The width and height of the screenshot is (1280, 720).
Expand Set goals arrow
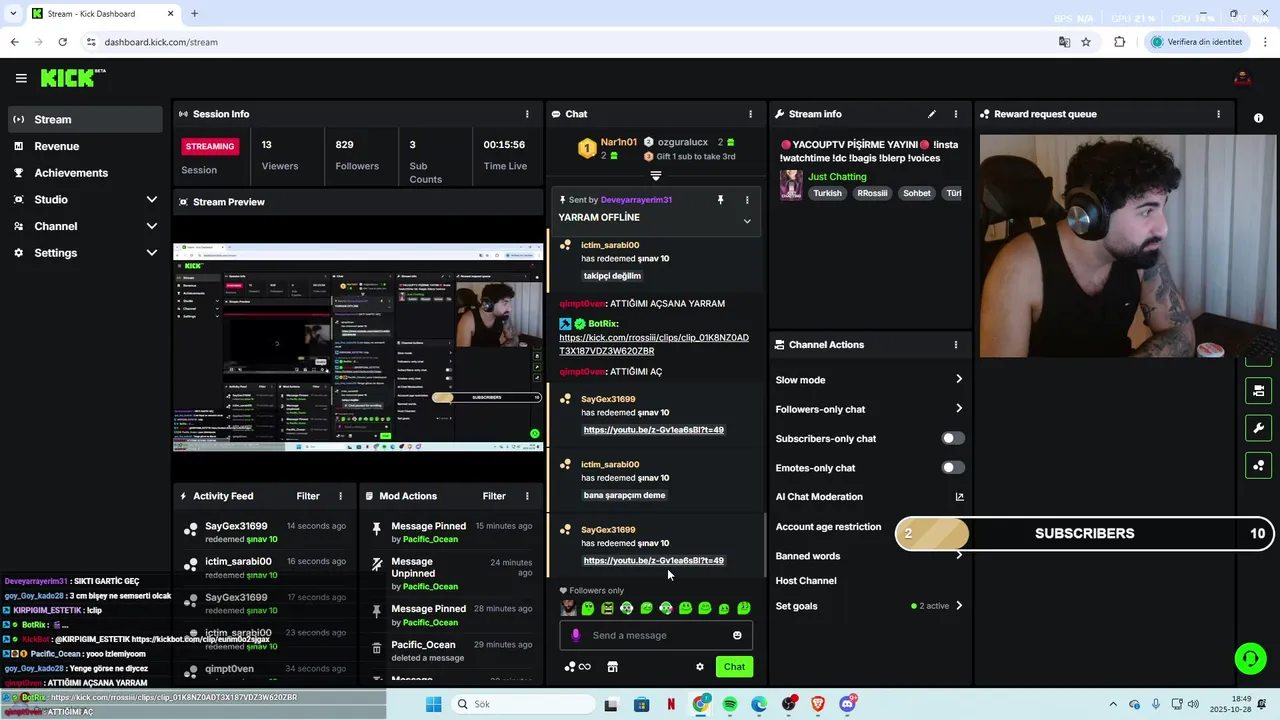tap(959, 605)
